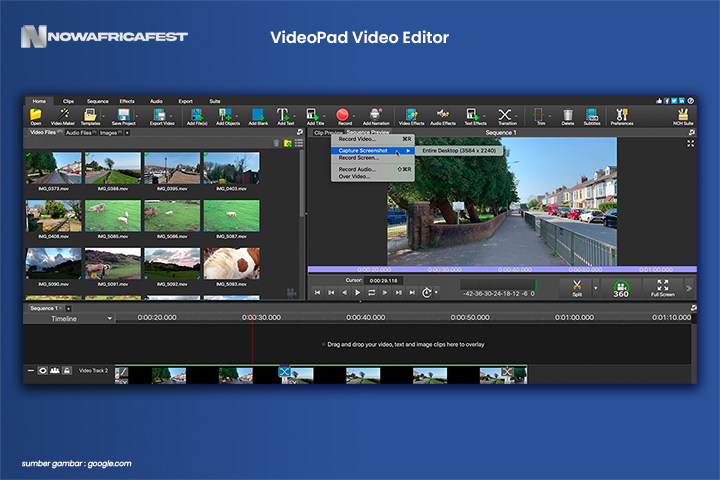Open the Templates dropdown arrow
This screenshot has height=480, width=720.
[x=103, y=116]
